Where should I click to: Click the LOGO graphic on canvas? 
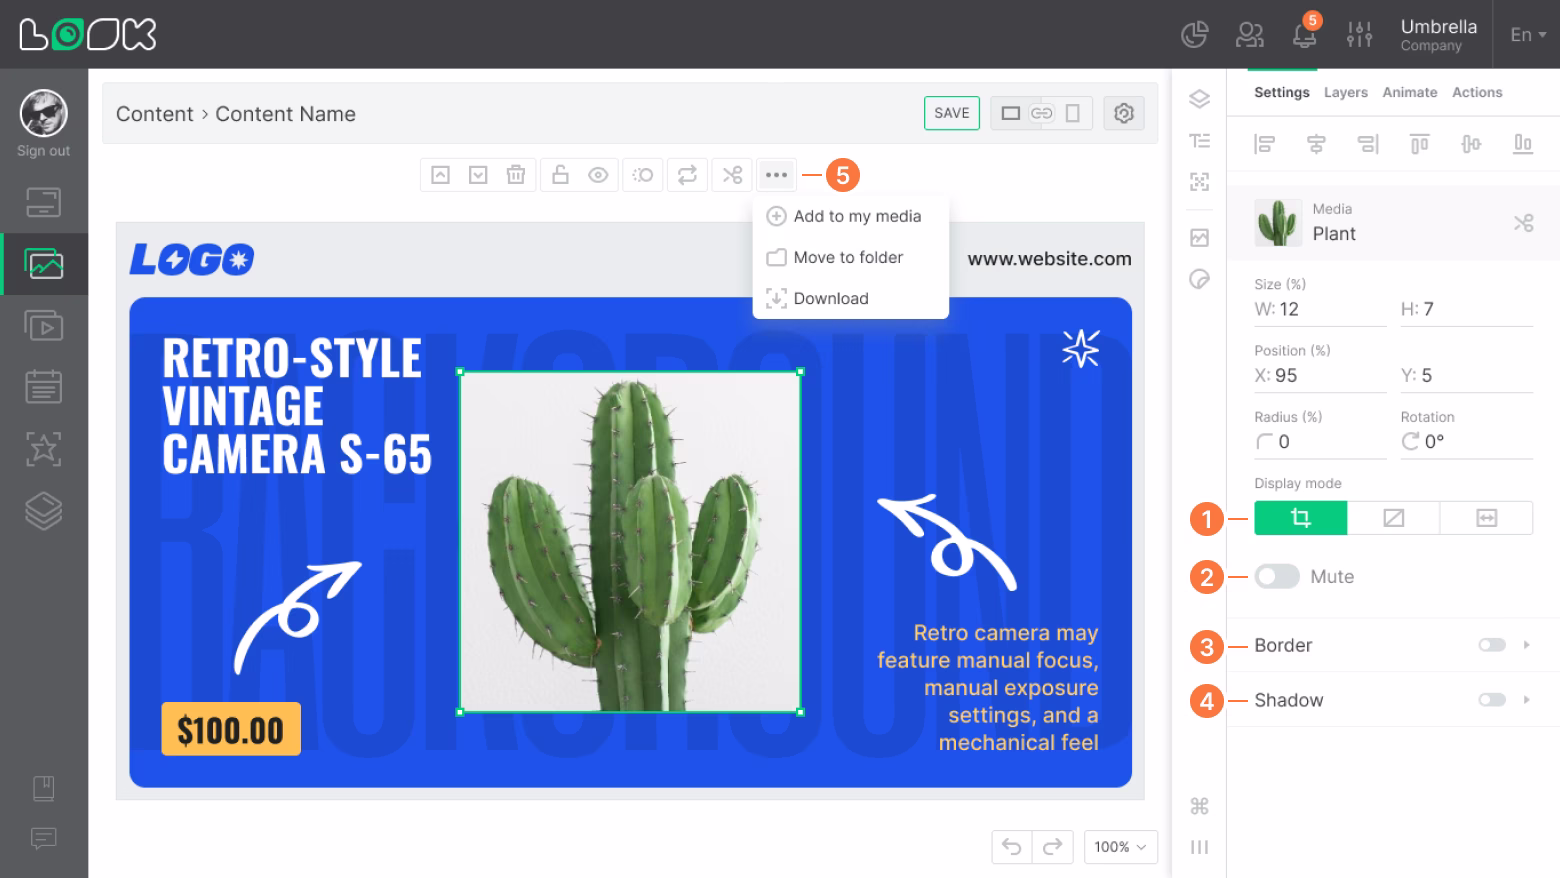click(192, 260)
